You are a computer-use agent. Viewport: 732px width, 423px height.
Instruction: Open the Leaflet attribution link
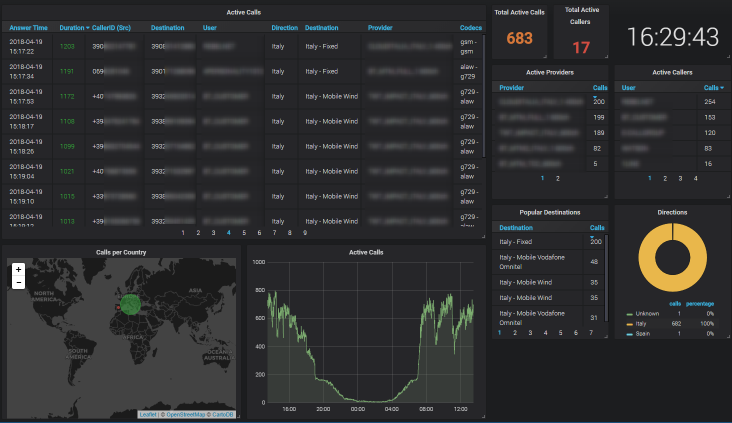[148, 415]
